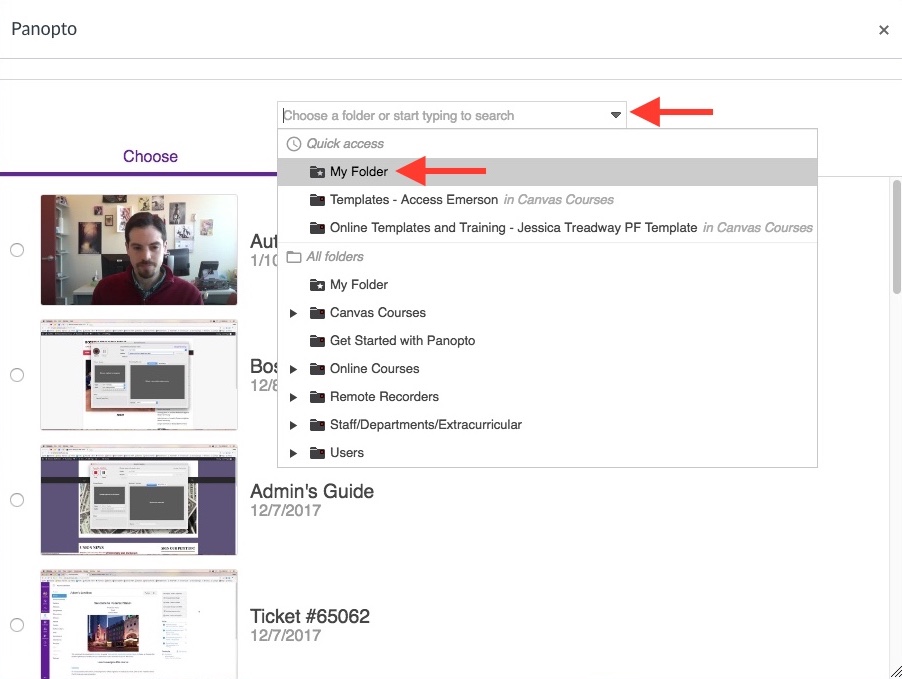902x679 pixels.
Task: Select radio button for Ticket #65062
Action: [17, 624]
